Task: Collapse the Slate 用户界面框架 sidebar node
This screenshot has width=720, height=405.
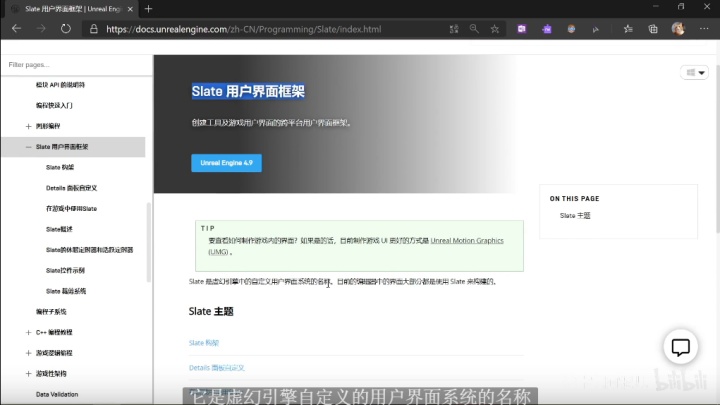Action: pos(28,147)
